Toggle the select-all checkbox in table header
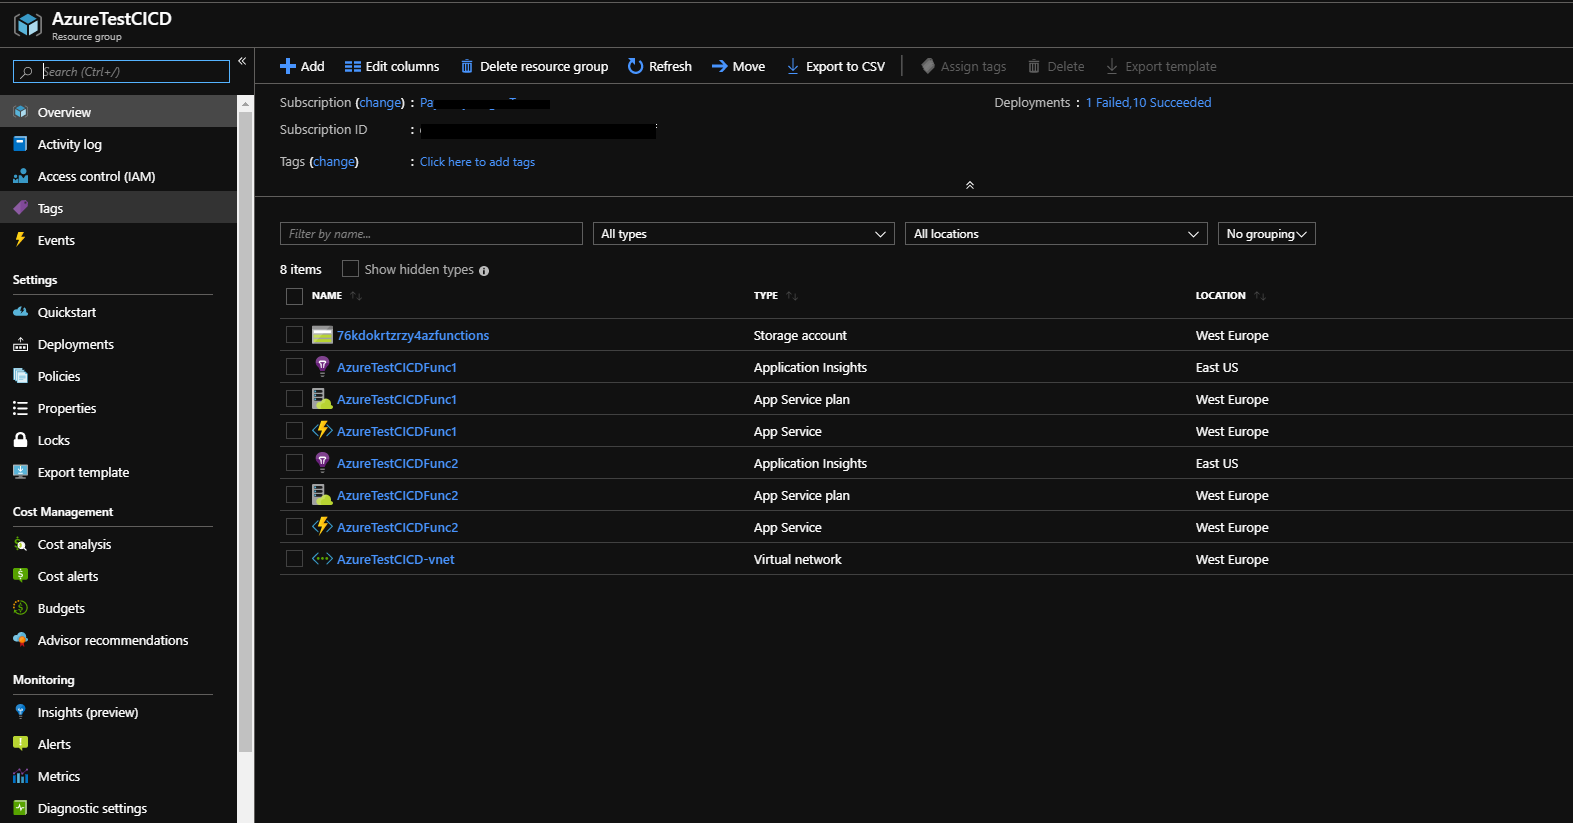The image size is (1573, 823). tap(294, 296)
